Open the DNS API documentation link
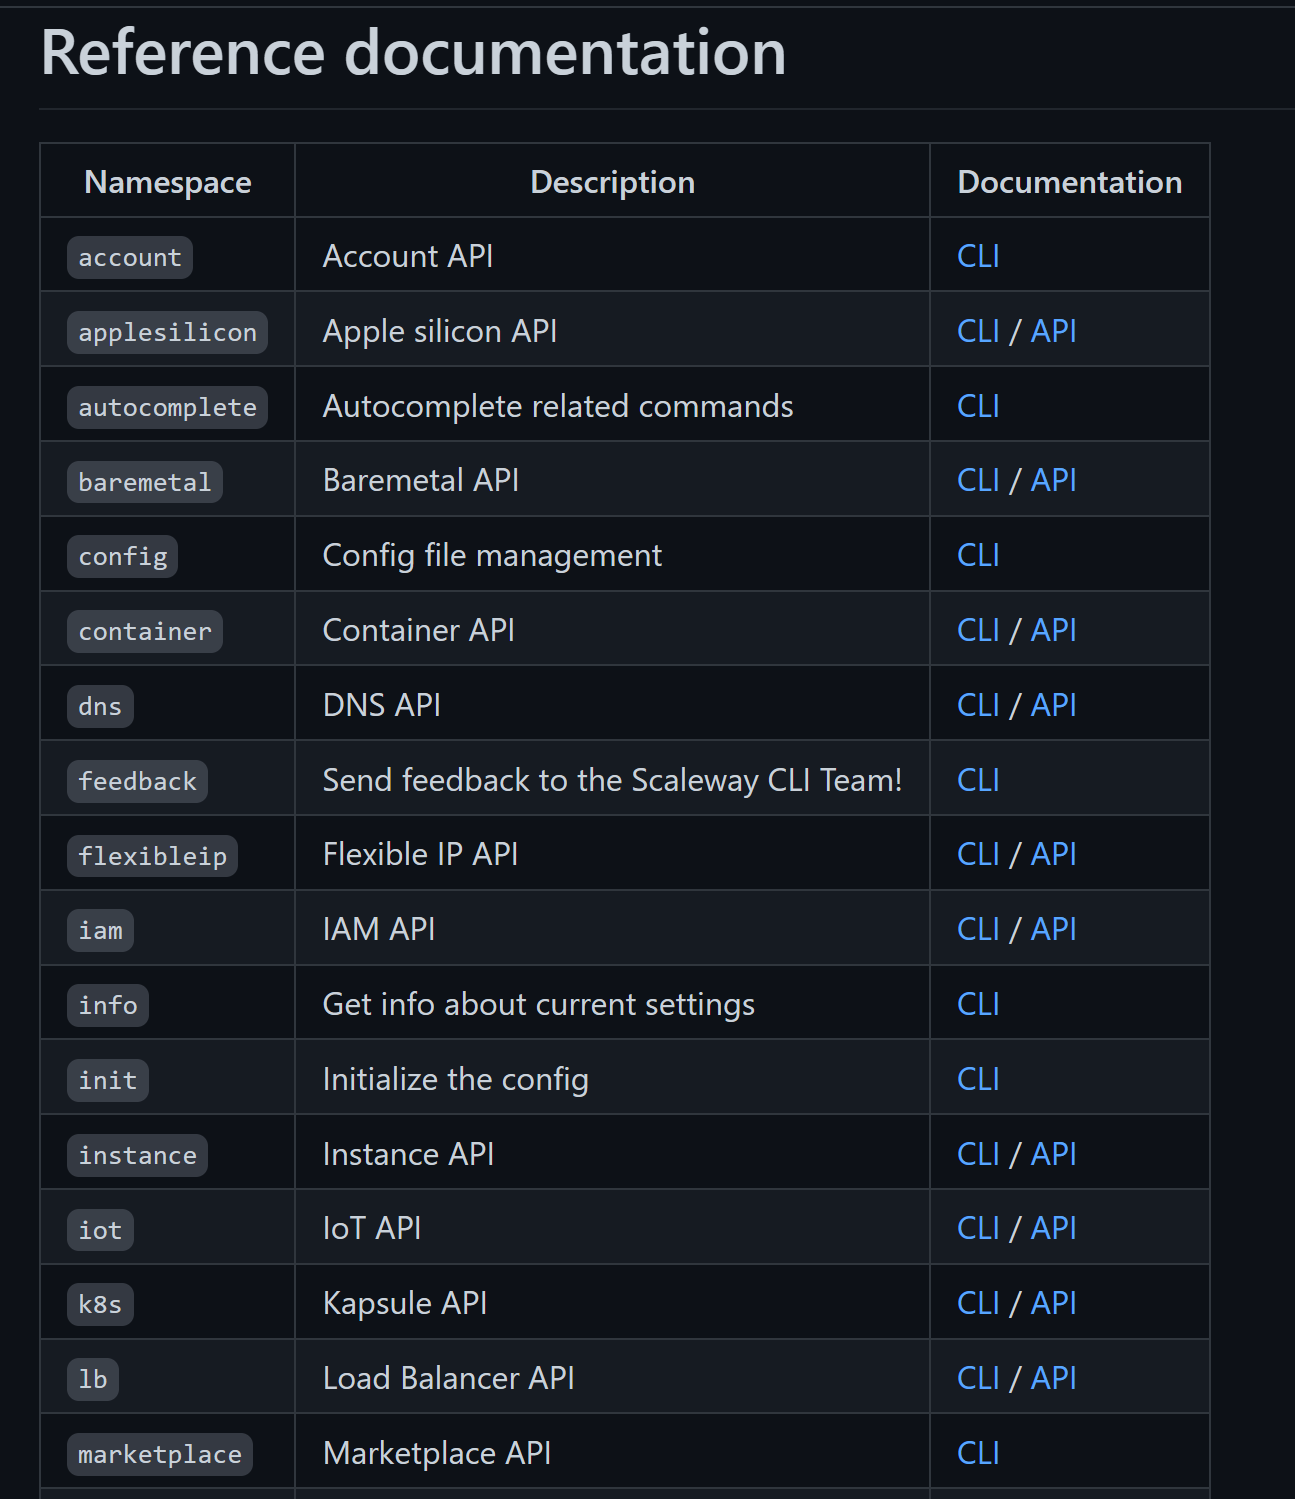This screenshot has width=1295, height=1499. [1053, 705]
